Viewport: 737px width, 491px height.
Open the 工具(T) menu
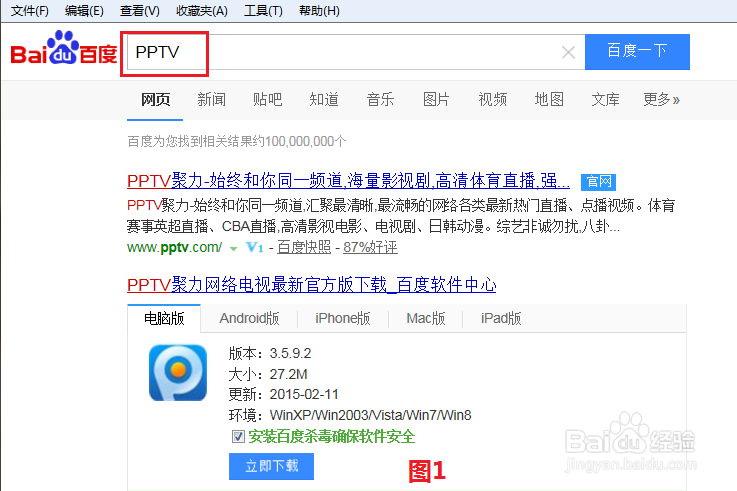pos(263,10)
